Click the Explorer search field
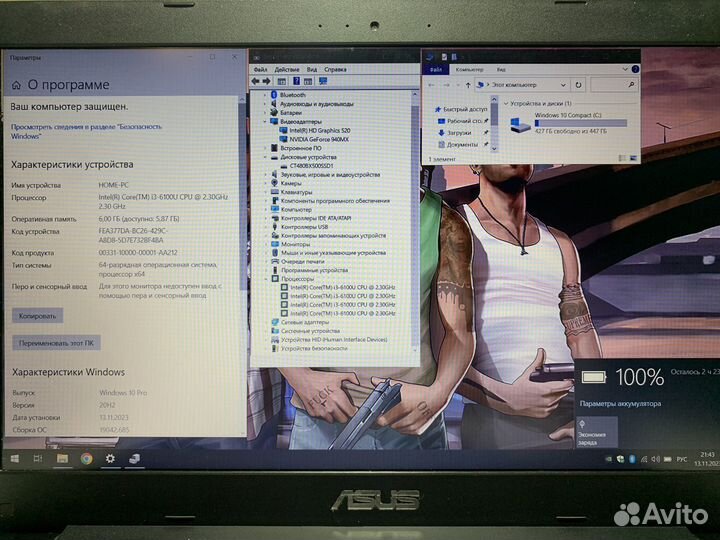This screenshot has width=720, height=540. [x=614, y=85]
